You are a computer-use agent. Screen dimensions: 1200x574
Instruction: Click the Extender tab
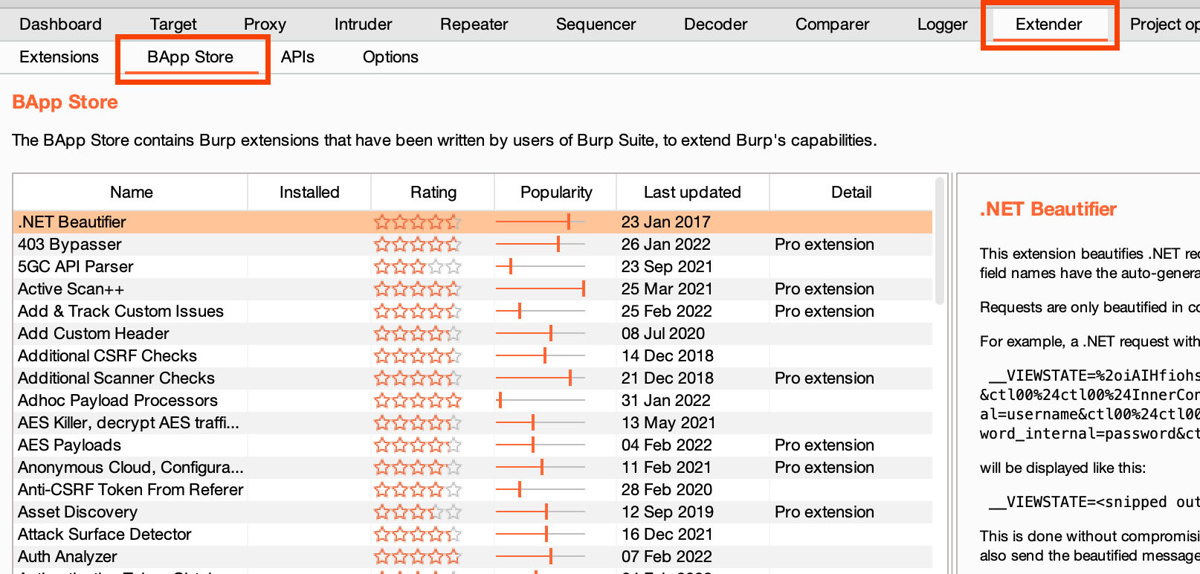point(1048,24)
